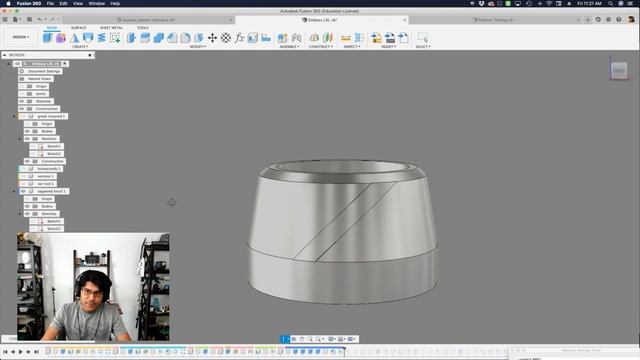The width and height of the screenshot is (640, 360).
Task: Open Document Settings in browser
Action: 44,71
